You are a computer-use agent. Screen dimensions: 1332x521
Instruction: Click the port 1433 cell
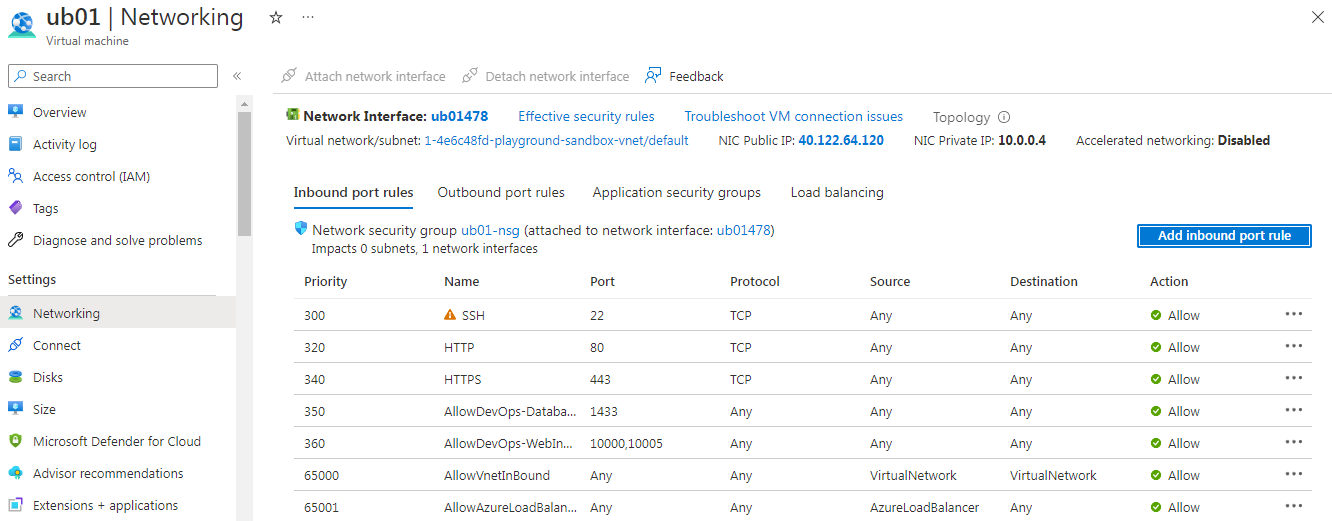point(605,411)
